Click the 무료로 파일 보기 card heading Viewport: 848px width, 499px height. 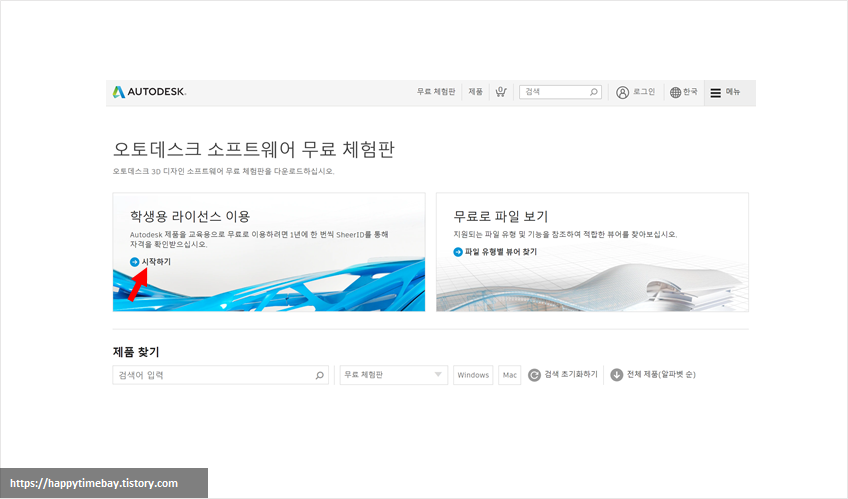[x=501, y=217]
